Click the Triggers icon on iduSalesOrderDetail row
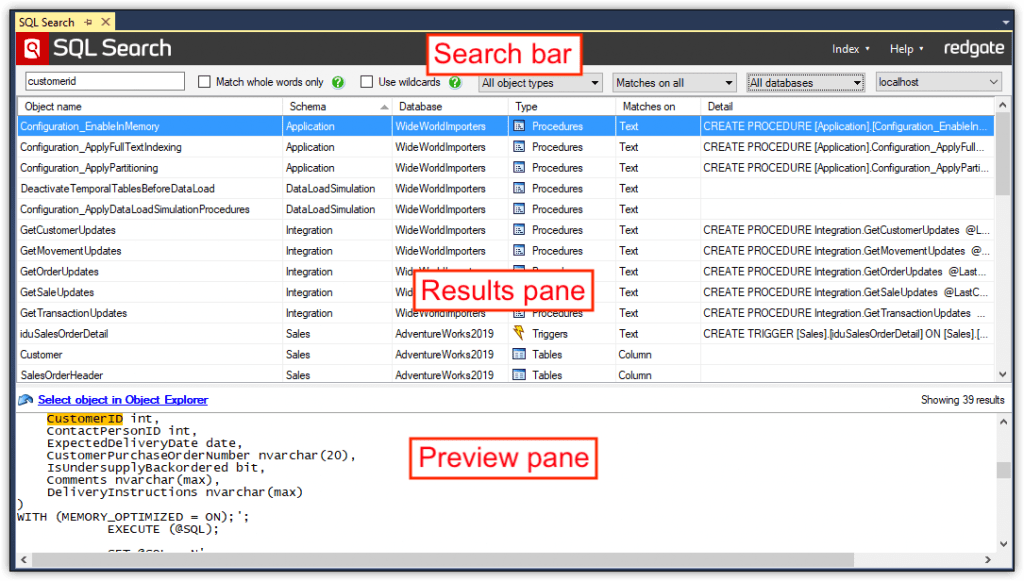Screen dimensions: 1024x581 point(518,334)
